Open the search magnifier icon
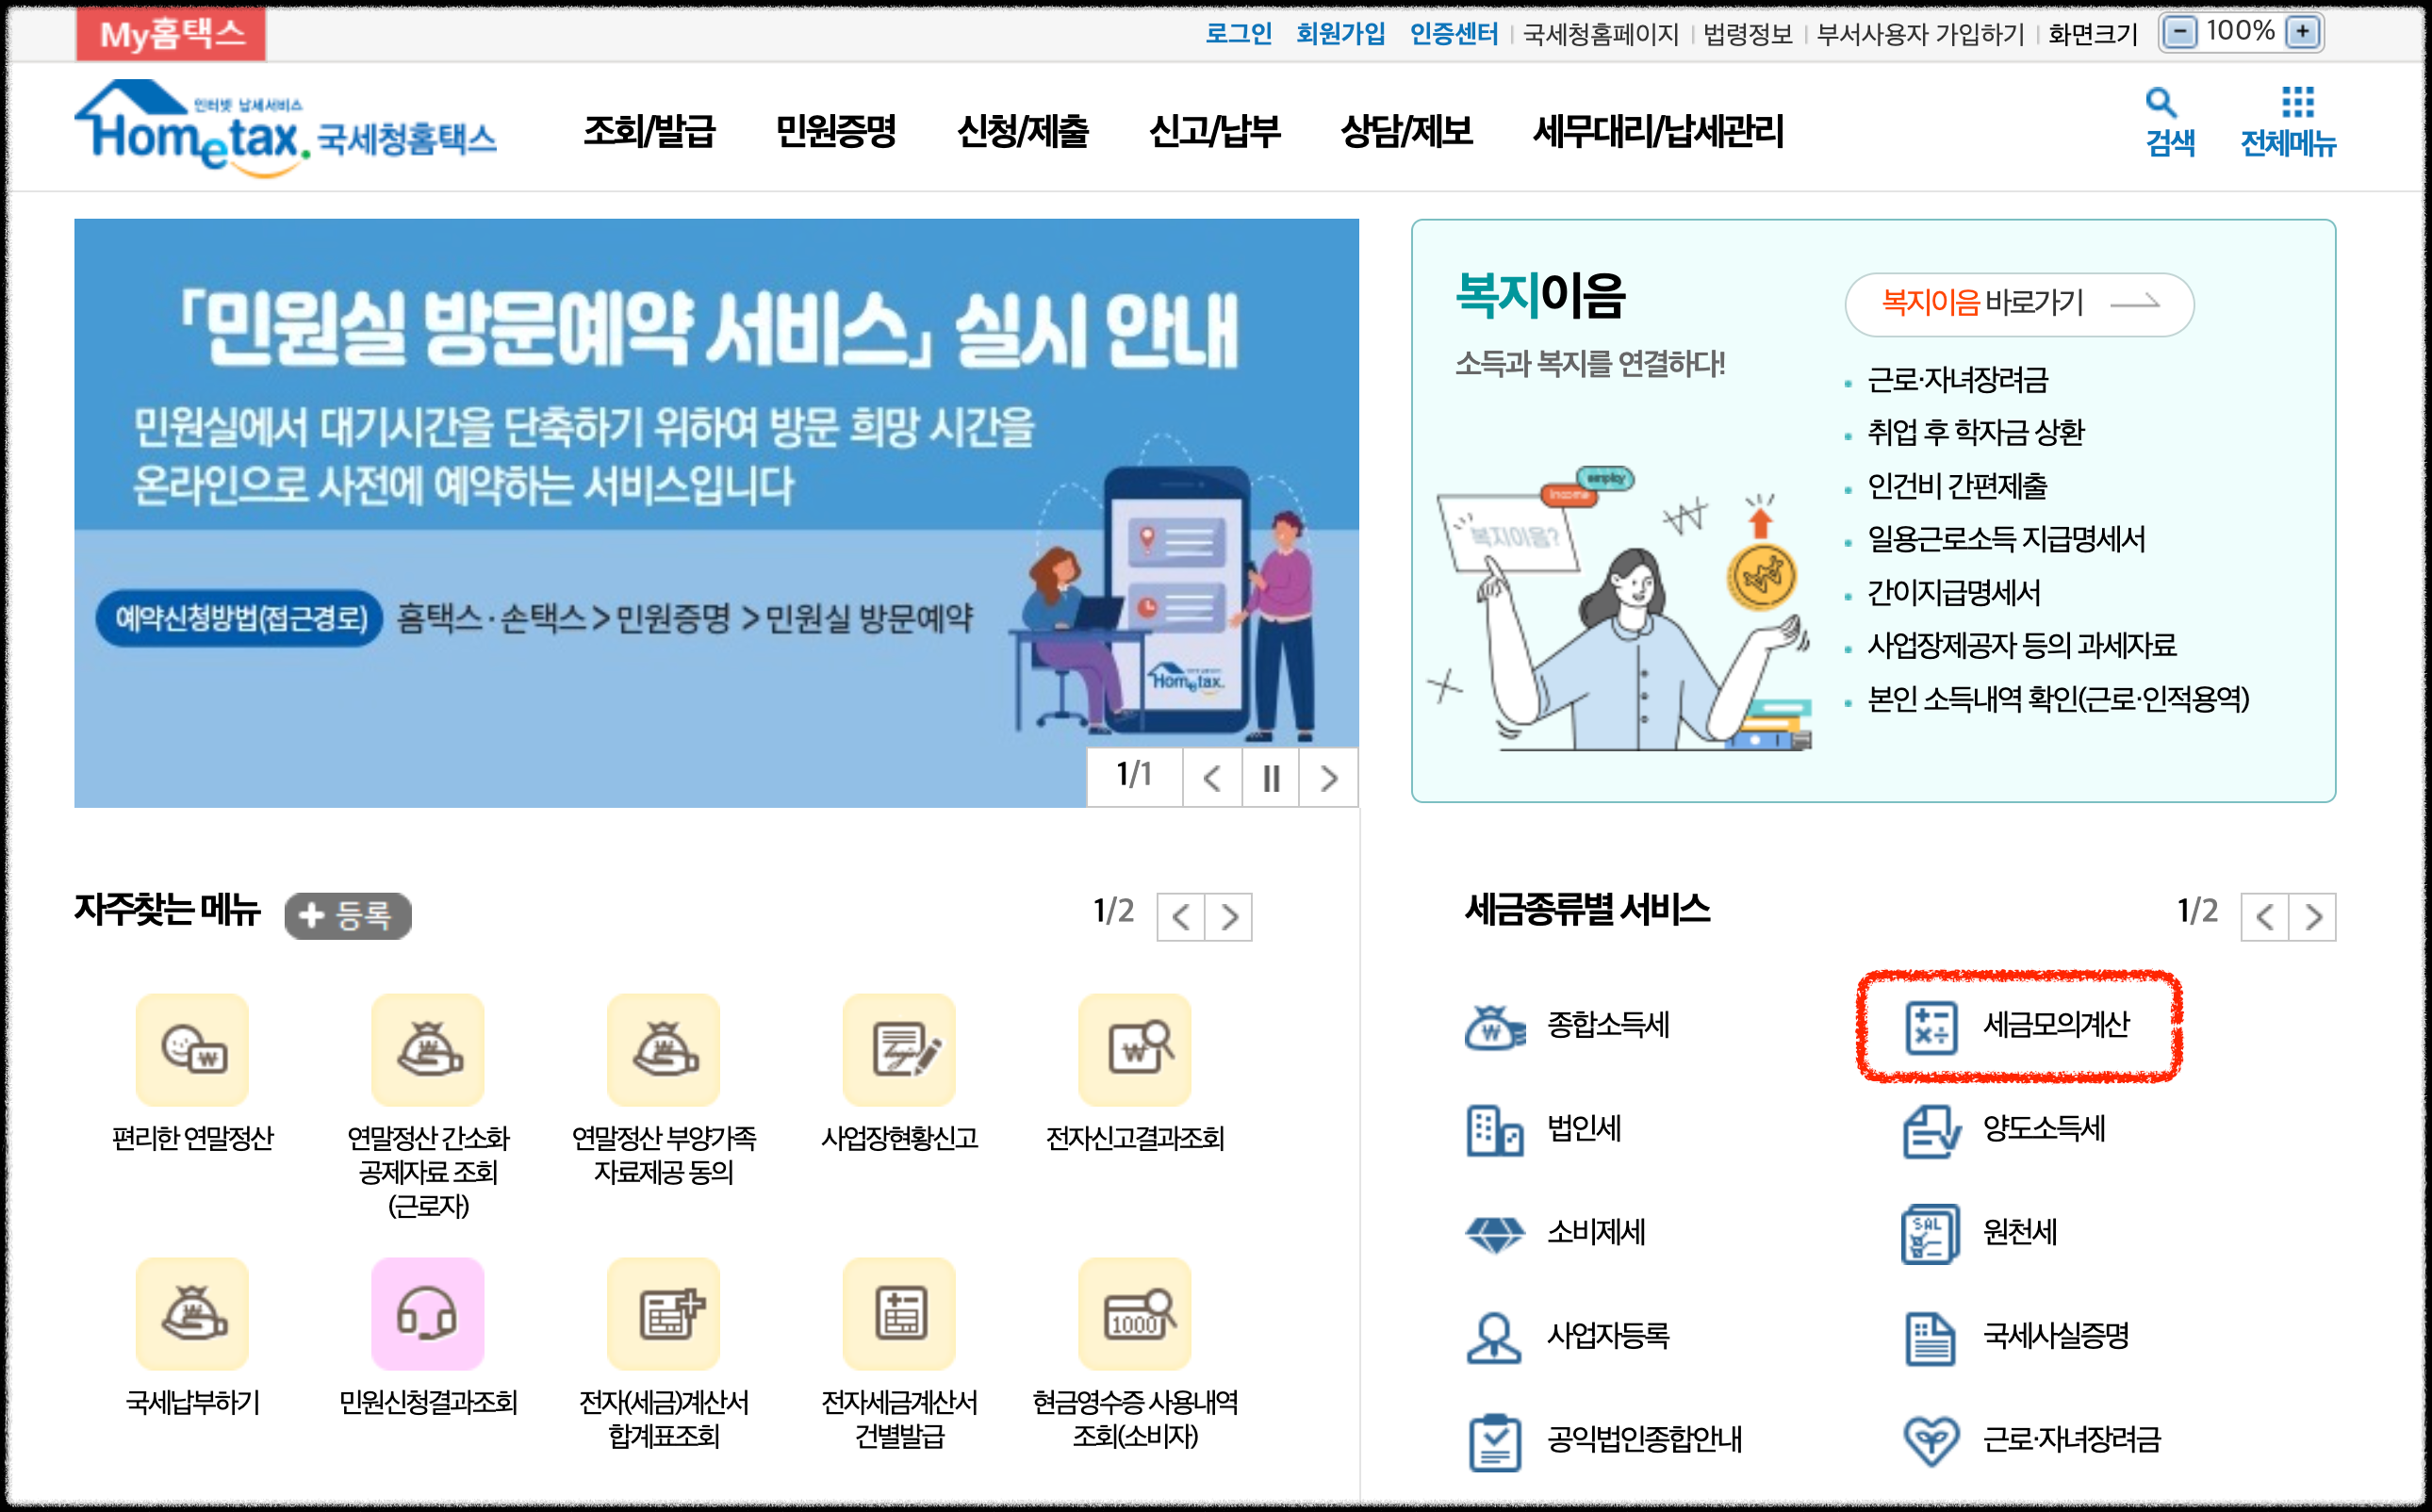The height and width of the screenshot is (1512, 2432). [2160, 102]
